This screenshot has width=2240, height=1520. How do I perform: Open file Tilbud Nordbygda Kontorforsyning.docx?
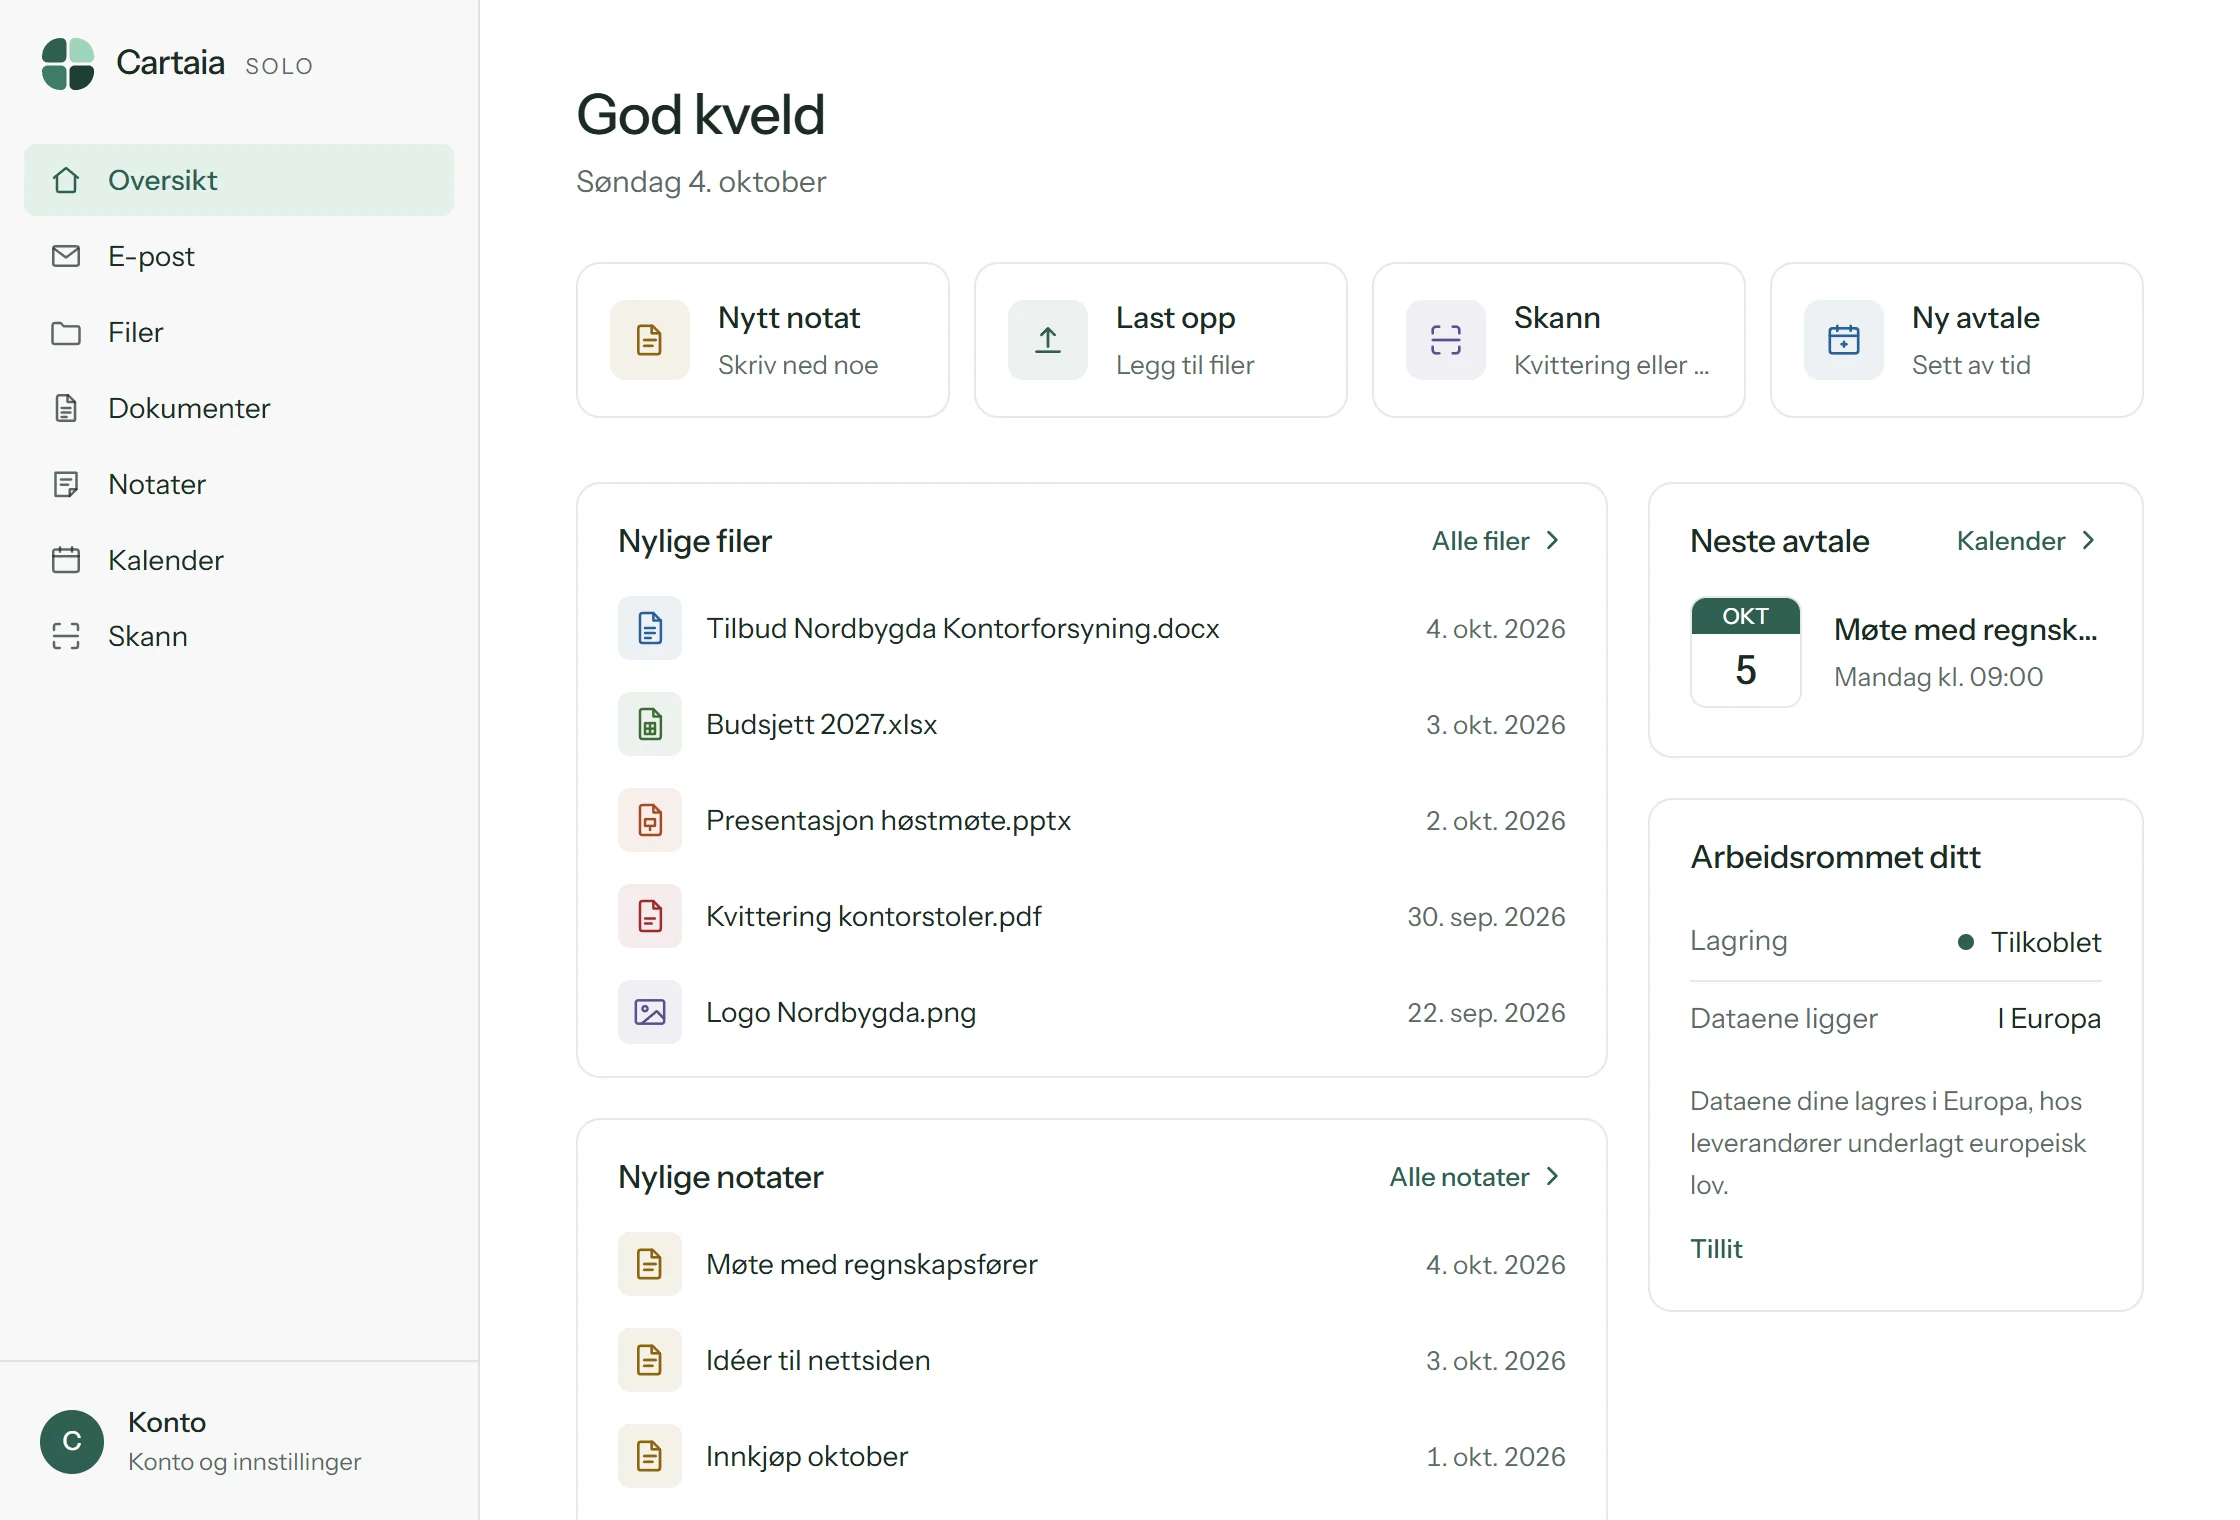pos(1092,628)
